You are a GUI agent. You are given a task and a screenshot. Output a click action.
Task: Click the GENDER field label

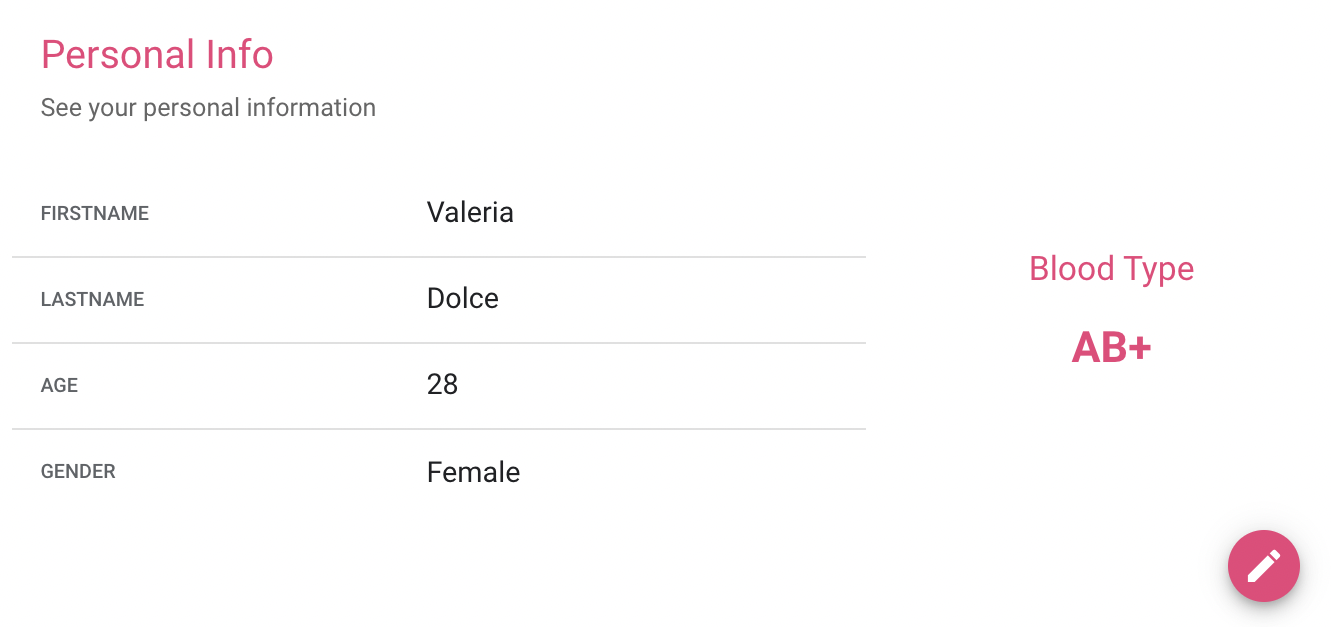tap(78, 472)
